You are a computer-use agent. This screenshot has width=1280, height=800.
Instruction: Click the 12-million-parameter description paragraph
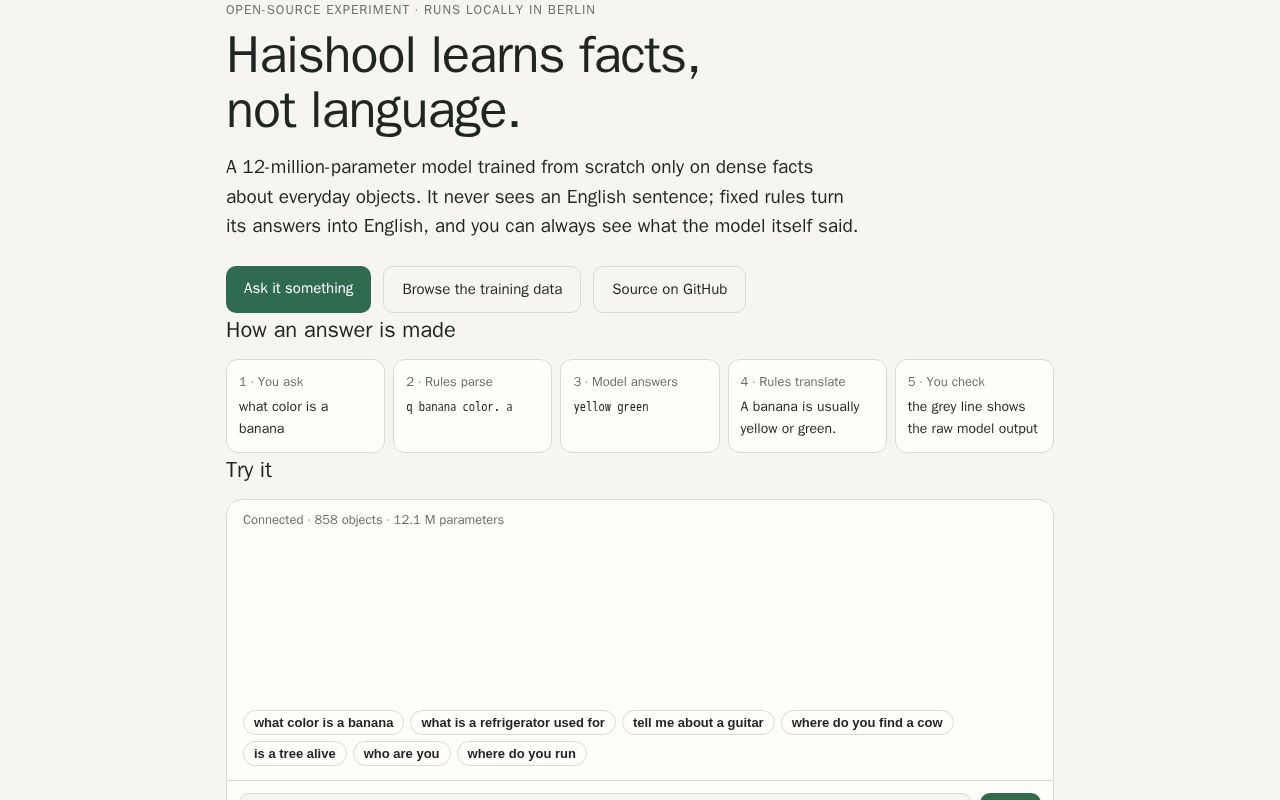(542, 197)
